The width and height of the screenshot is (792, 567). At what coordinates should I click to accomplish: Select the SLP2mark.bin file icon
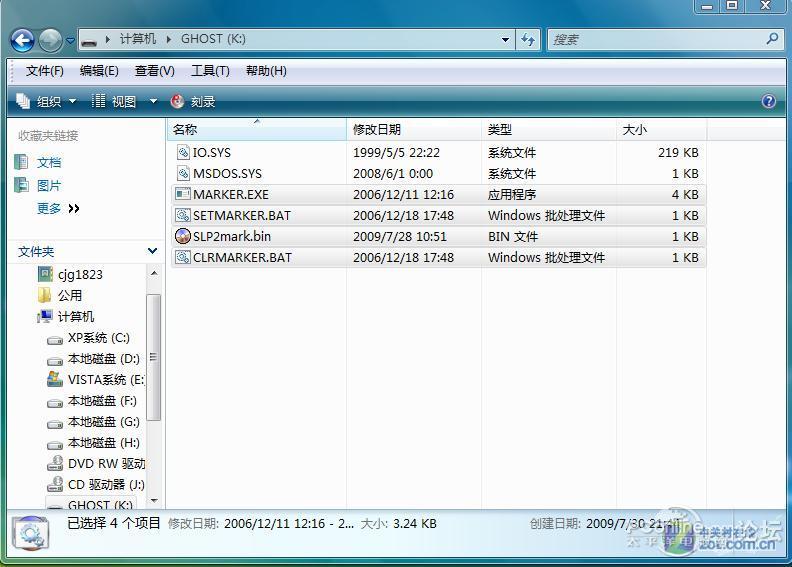(182, 236)
